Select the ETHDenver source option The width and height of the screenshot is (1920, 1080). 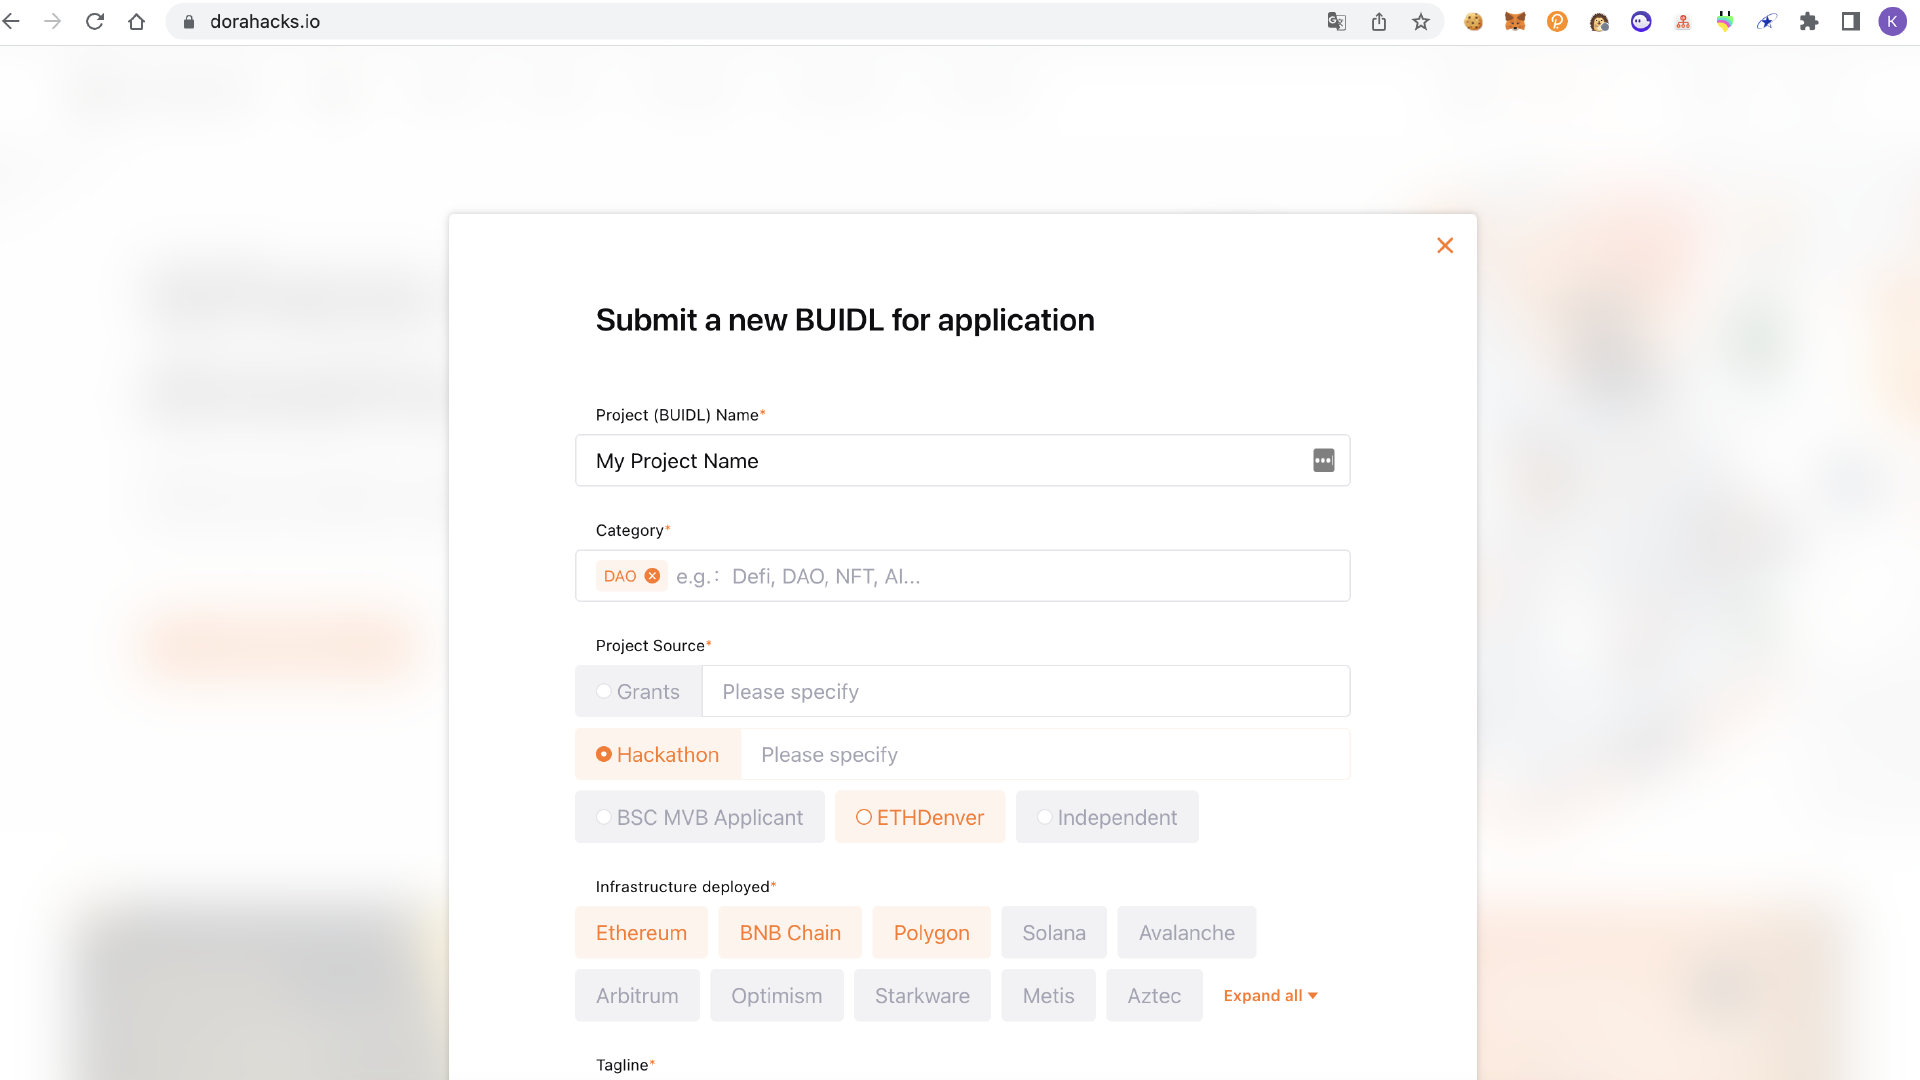click(x=920, y=818)
